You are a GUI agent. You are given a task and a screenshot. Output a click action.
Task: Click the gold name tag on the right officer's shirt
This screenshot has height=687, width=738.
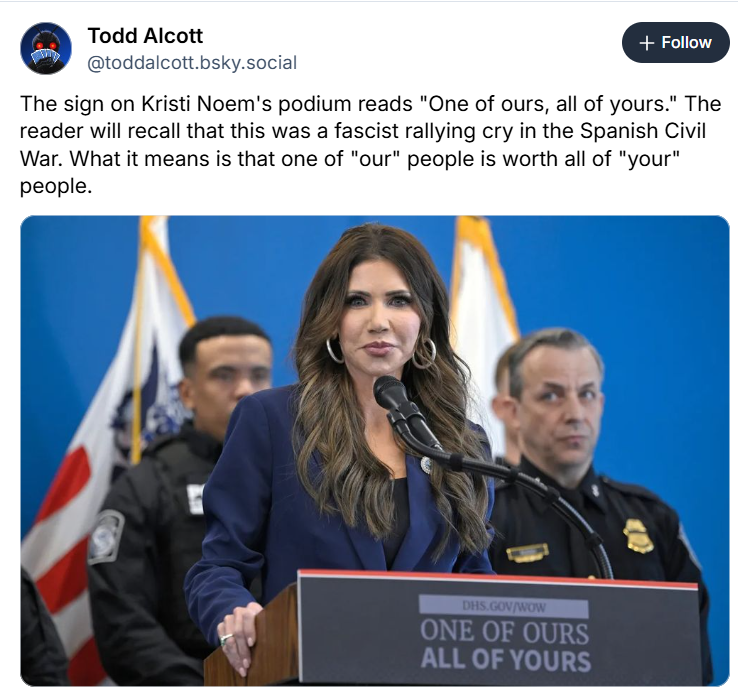pyautogui.click(x=528, y=552)
